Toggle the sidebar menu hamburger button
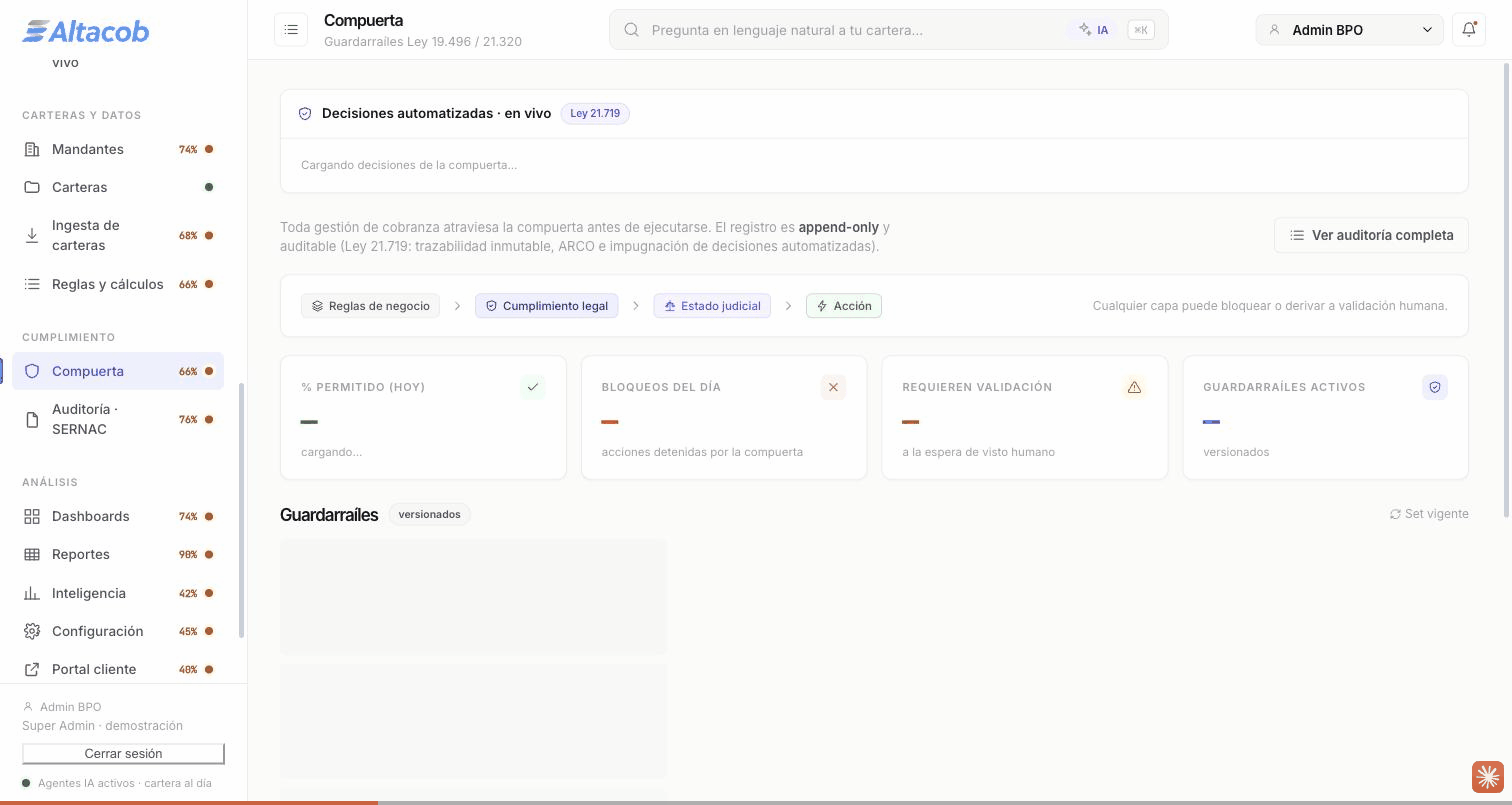The image size is (1512, 805). pyautogui.click(x=291, y=30)
